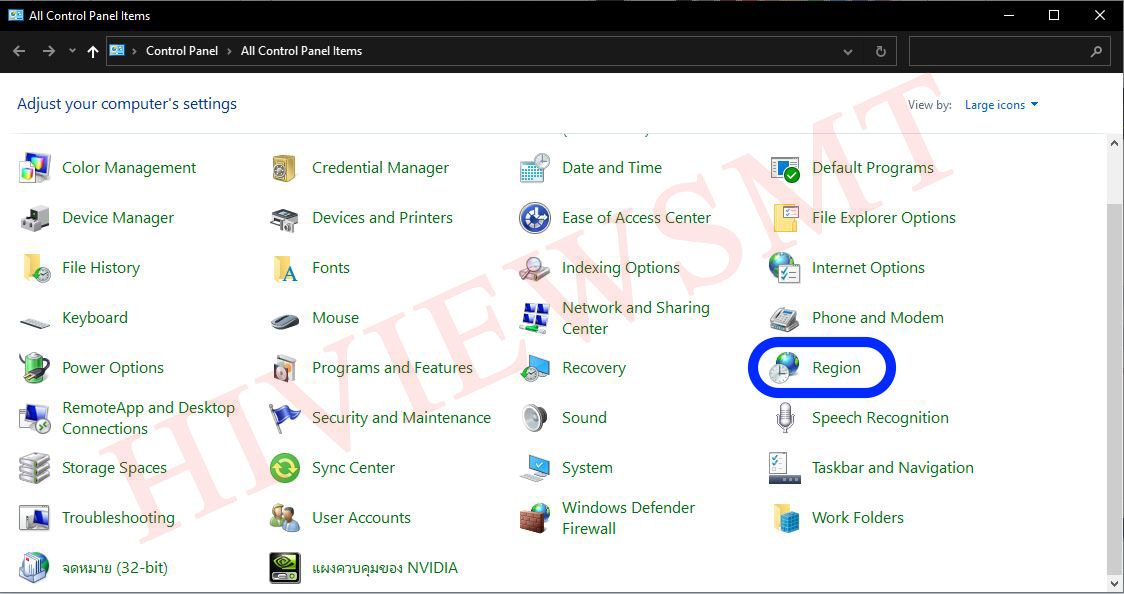The image size is (1124, 594).
Task: Click the Windows Defender Firewall icon
Action: (x=535, y=518)
